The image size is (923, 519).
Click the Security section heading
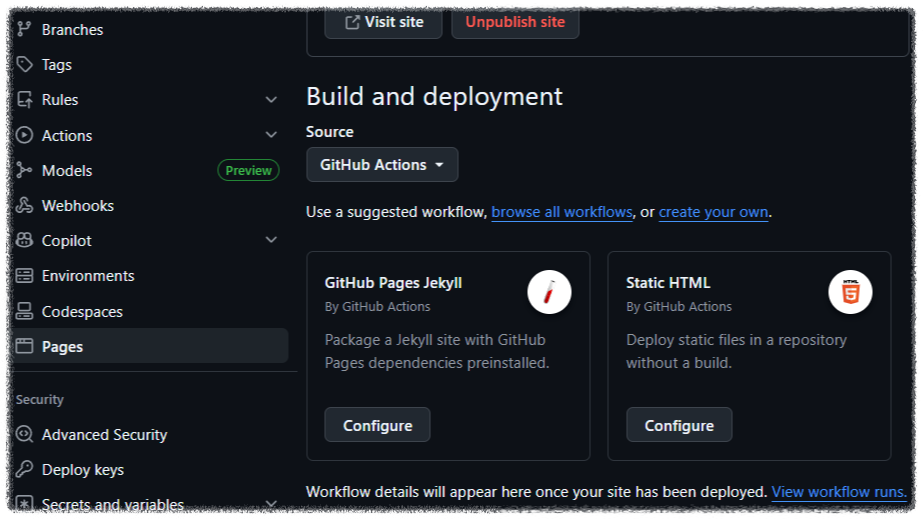pyautogui.click(x=39, y=400)
